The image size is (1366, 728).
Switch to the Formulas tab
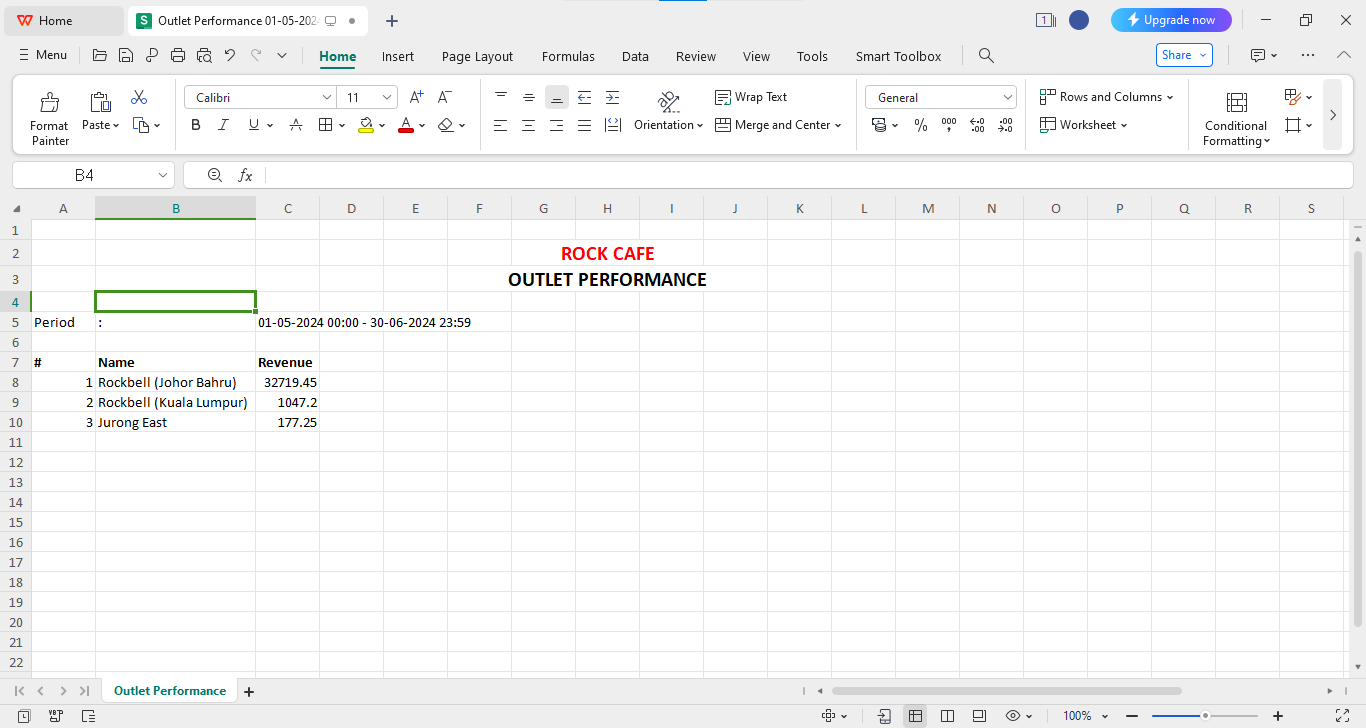click(x=568, y=57)
